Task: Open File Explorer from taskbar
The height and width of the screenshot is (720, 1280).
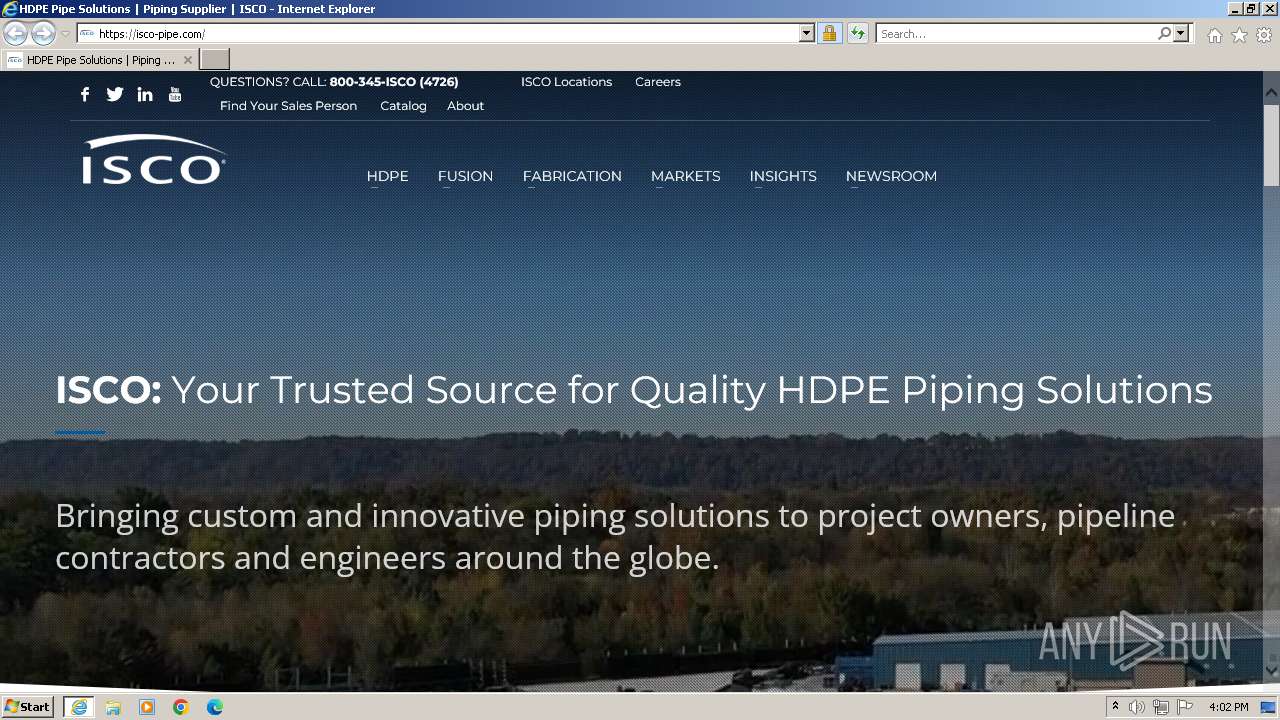Action: 113,707
